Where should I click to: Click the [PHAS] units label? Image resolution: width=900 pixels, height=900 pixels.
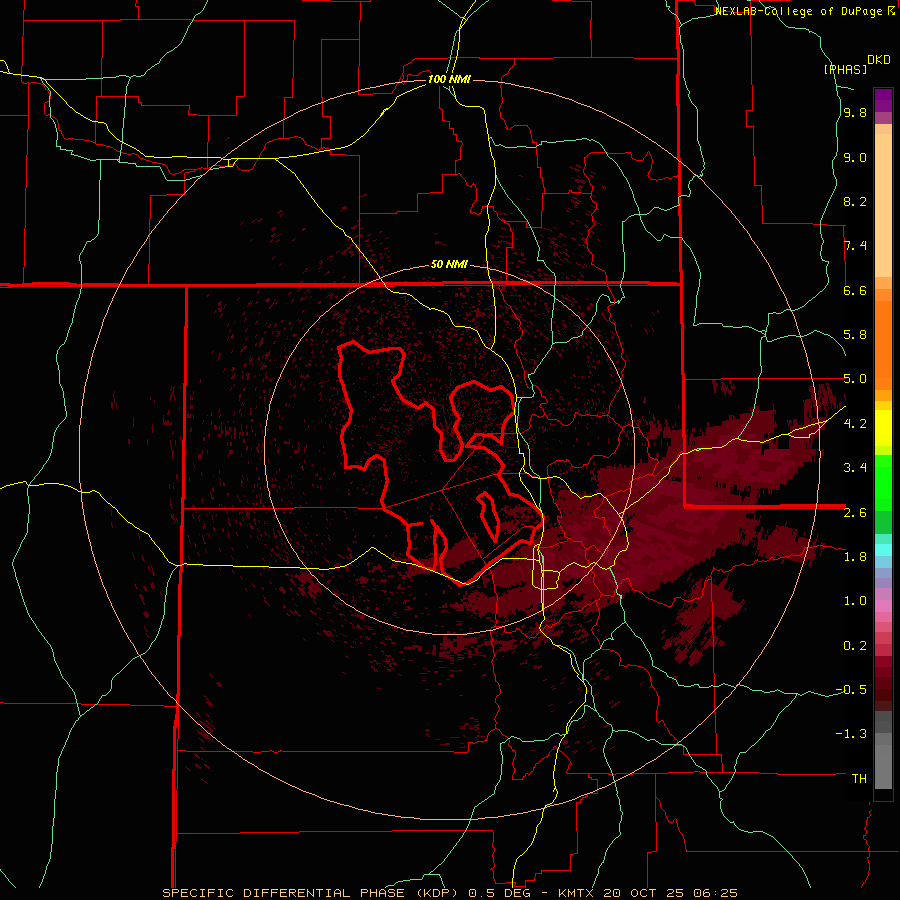pyautogui.click(x=845, y=70)
